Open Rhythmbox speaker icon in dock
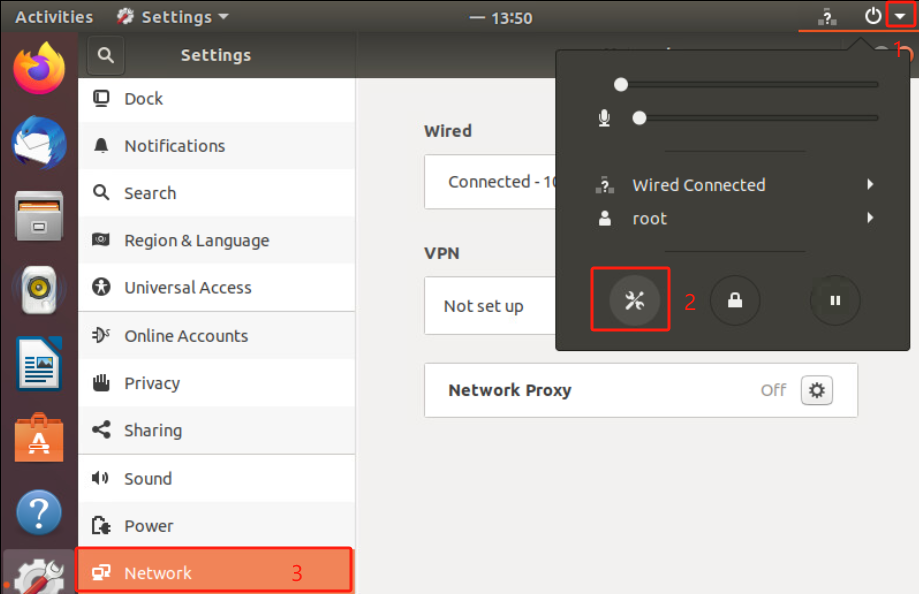 click(39, 290)
